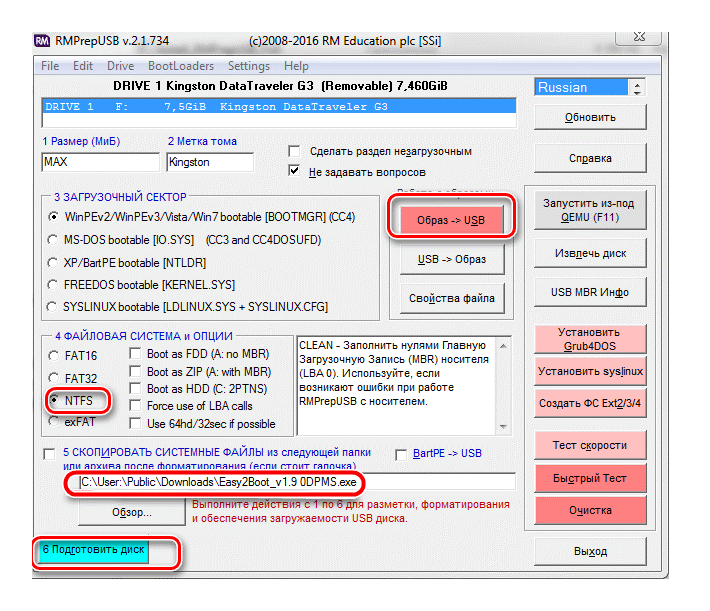
Task: Select DRIVE 1 Kingston DataTraveler row
Action: (279, 107)
